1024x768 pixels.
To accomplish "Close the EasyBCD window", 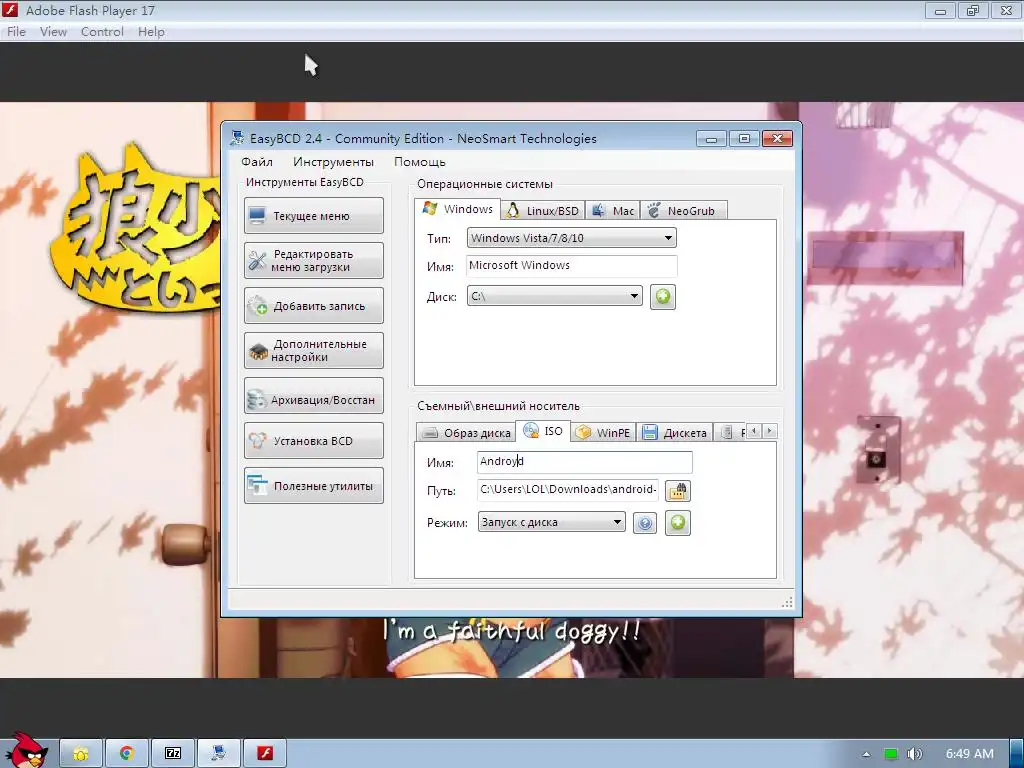I will (777, 138).
